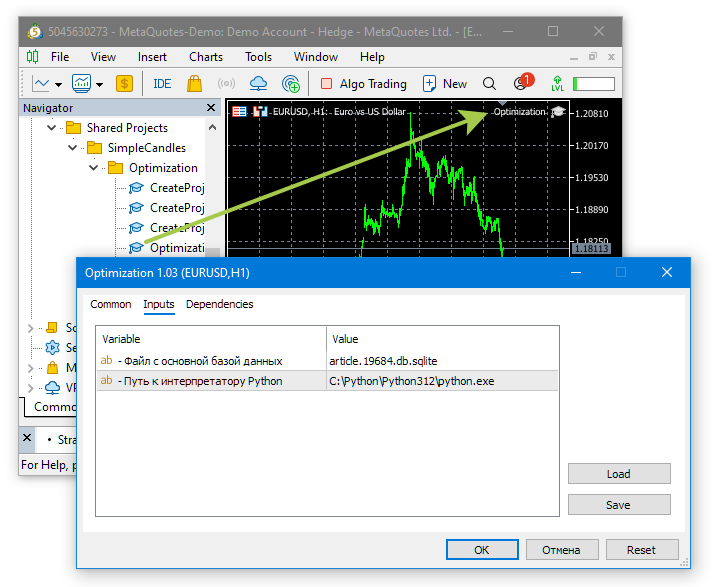Toggle Algo Trading on
715x587 pixels.
click(x=363, y=84)
